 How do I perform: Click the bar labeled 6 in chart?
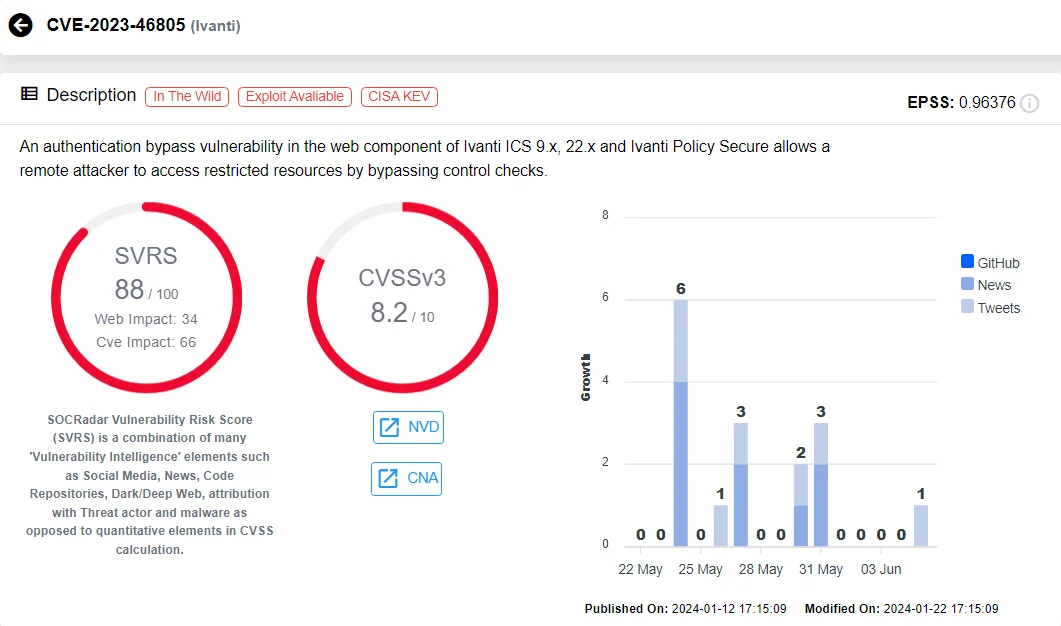tap(681, 422)
